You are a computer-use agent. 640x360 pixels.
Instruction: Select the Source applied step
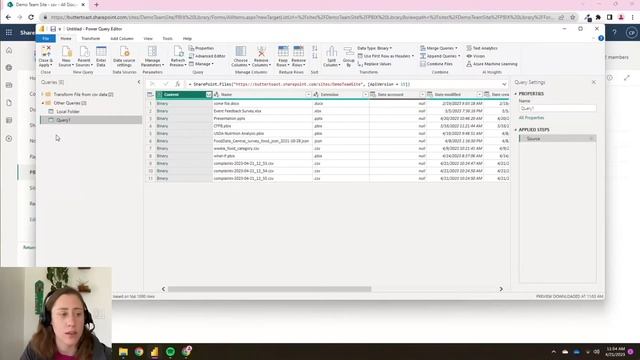pyautogui.click(x=557, y=139)
